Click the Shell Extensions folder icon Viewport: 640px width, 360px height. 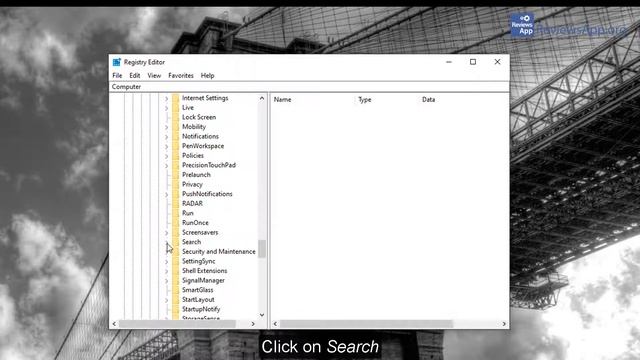176,271
